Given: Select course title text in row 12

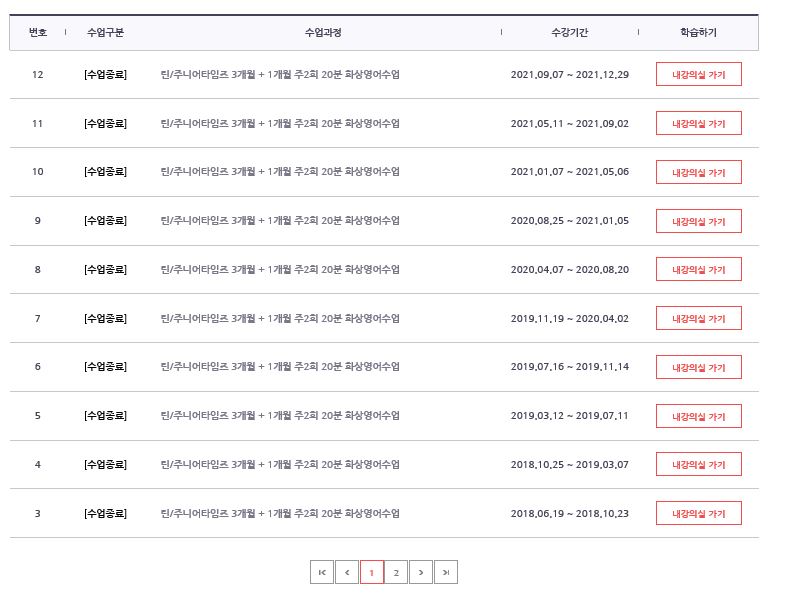Looking at the screenshot, I should point(280,75).
